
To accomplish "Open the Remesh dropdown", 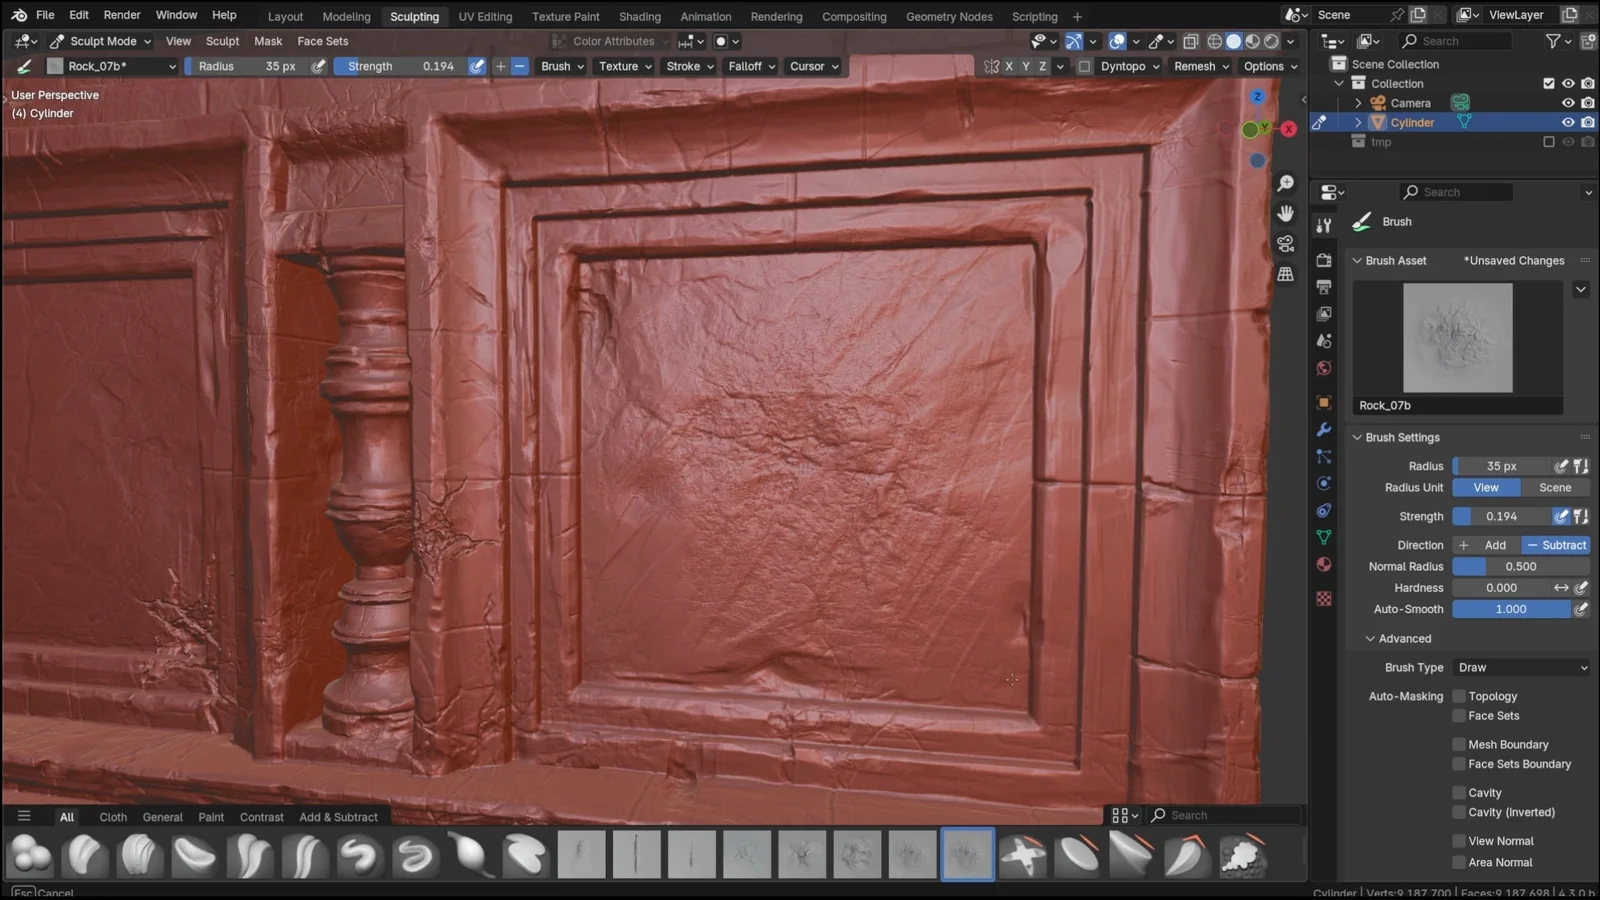I will click(x=1199, y=66).
